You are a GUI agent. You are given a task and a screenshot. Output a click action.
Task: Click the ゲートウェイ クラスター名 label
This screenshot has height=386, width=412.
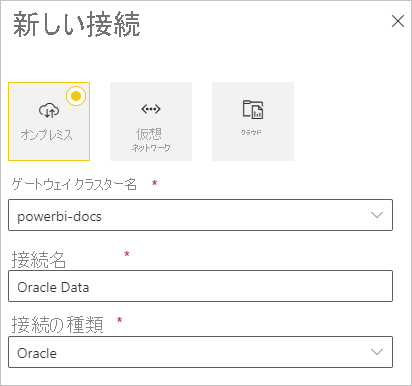tap(74, 184)
